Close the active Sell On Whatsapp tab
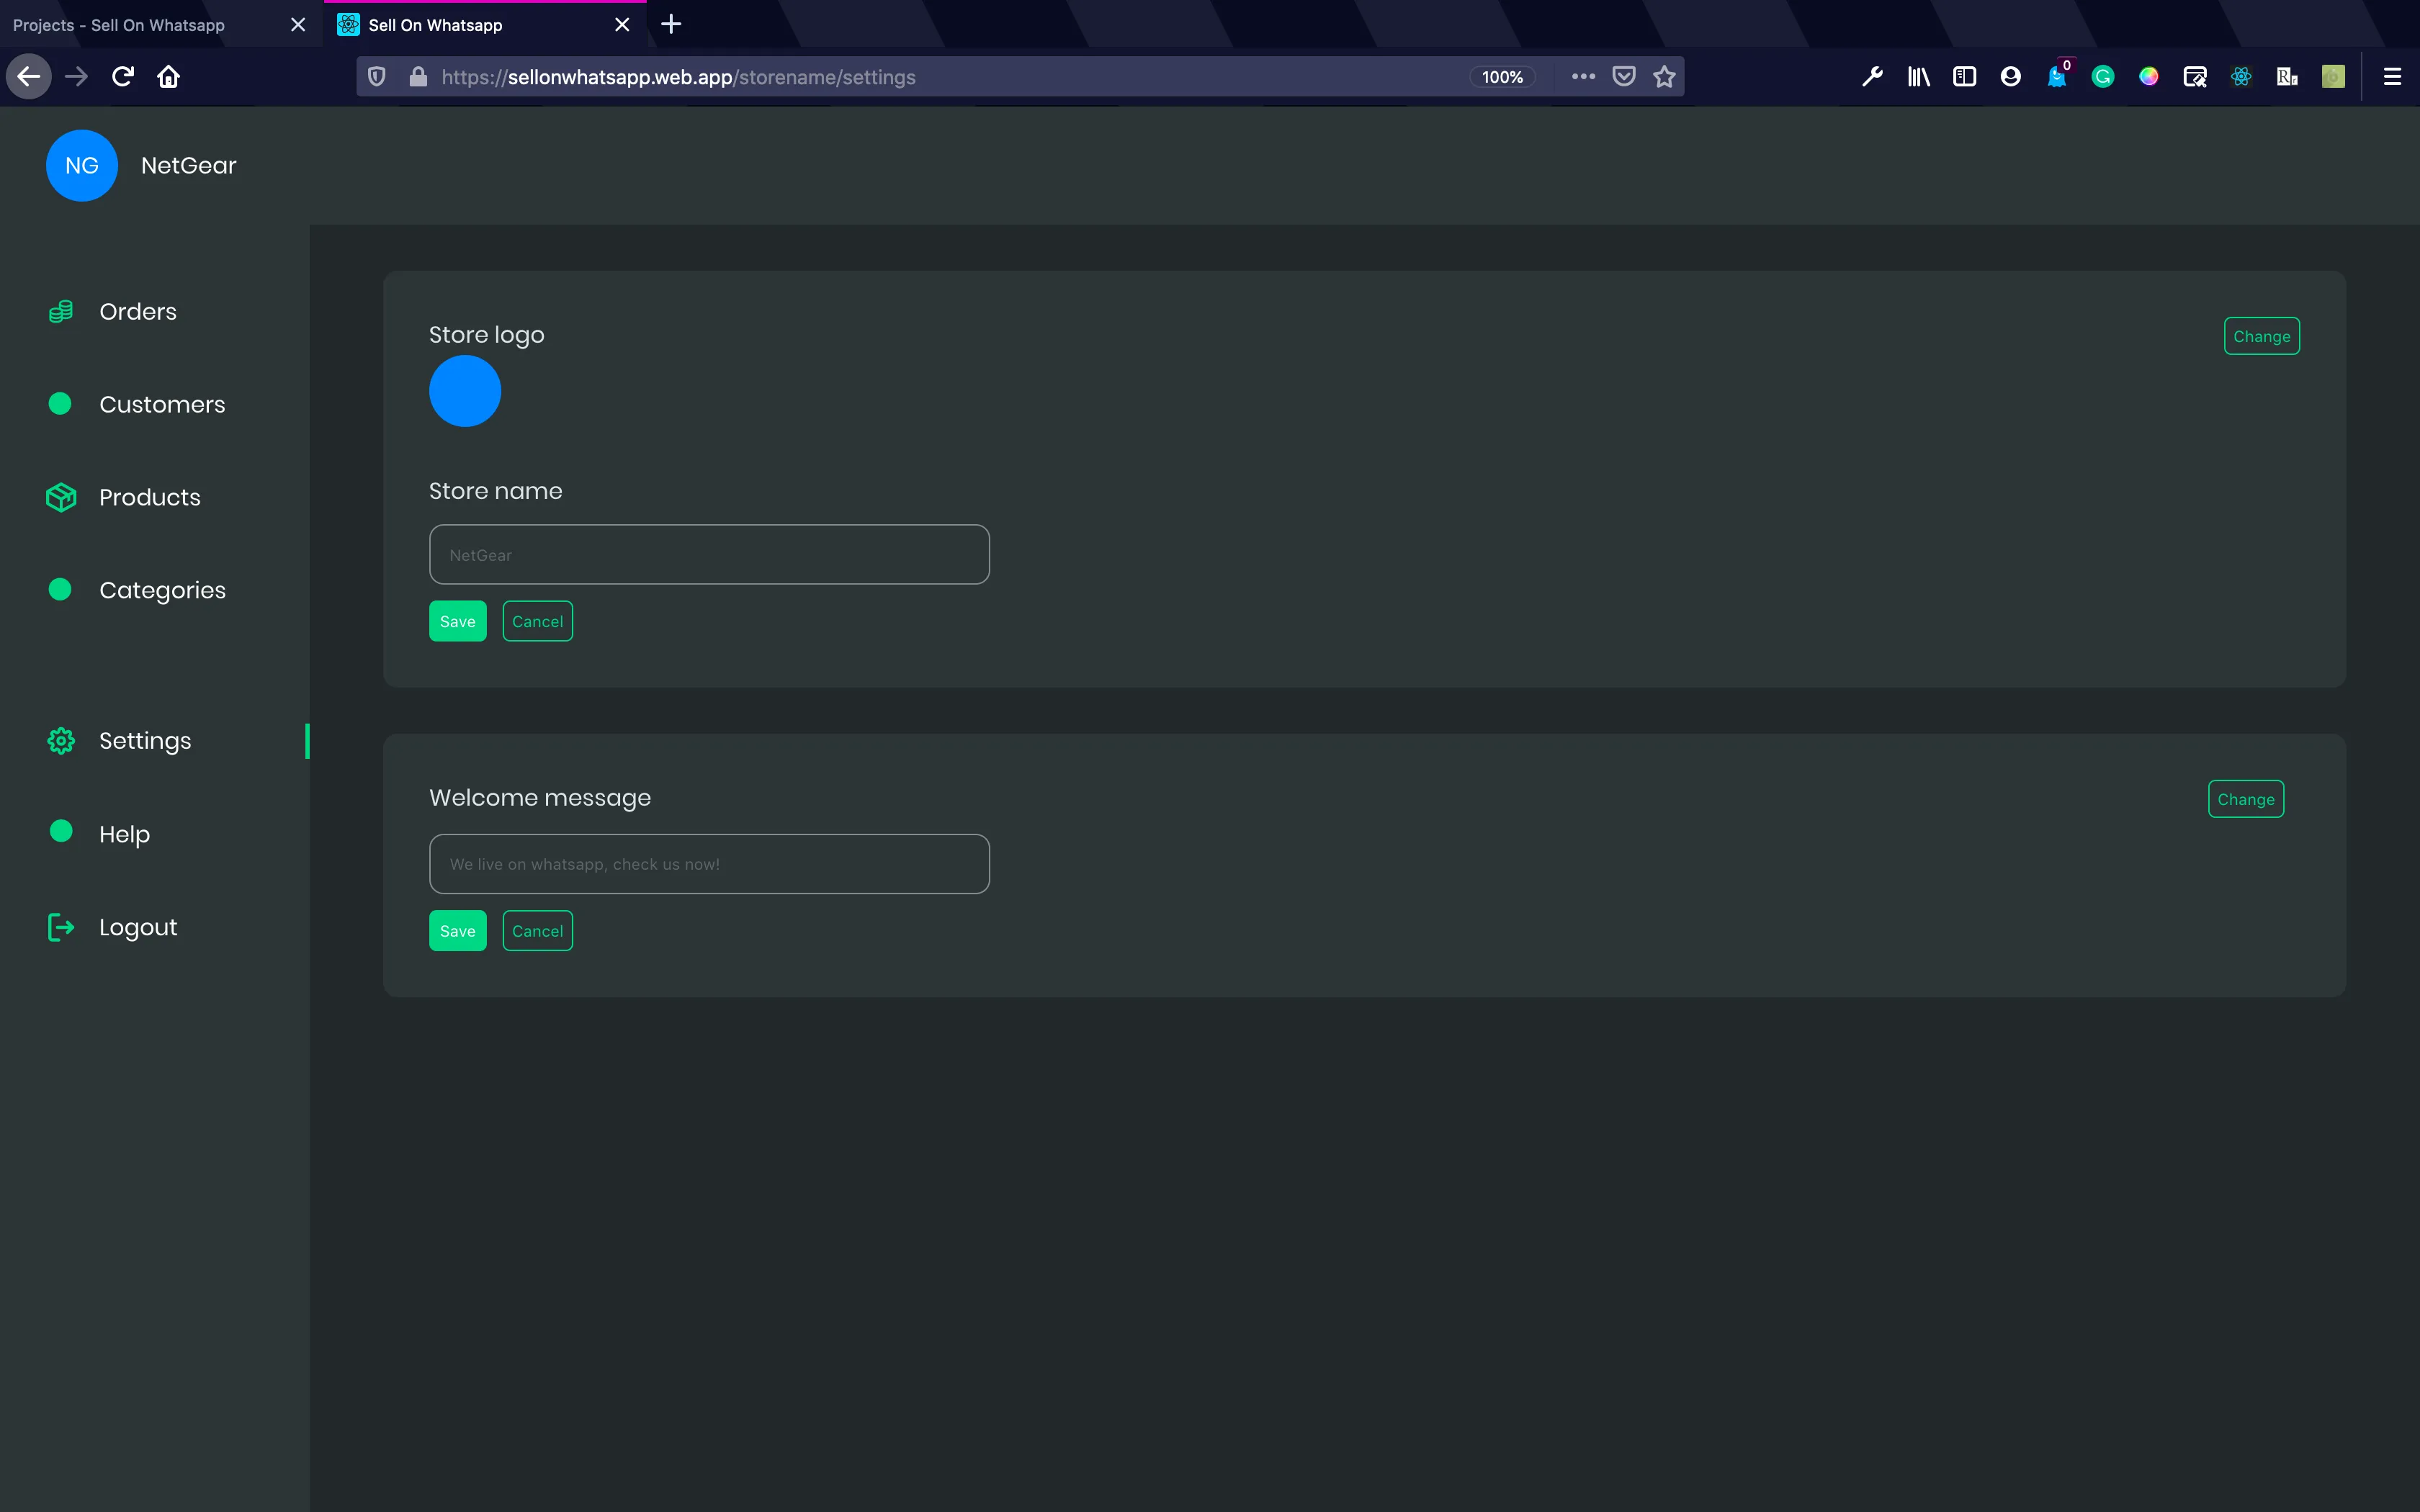 pos(622,25)
